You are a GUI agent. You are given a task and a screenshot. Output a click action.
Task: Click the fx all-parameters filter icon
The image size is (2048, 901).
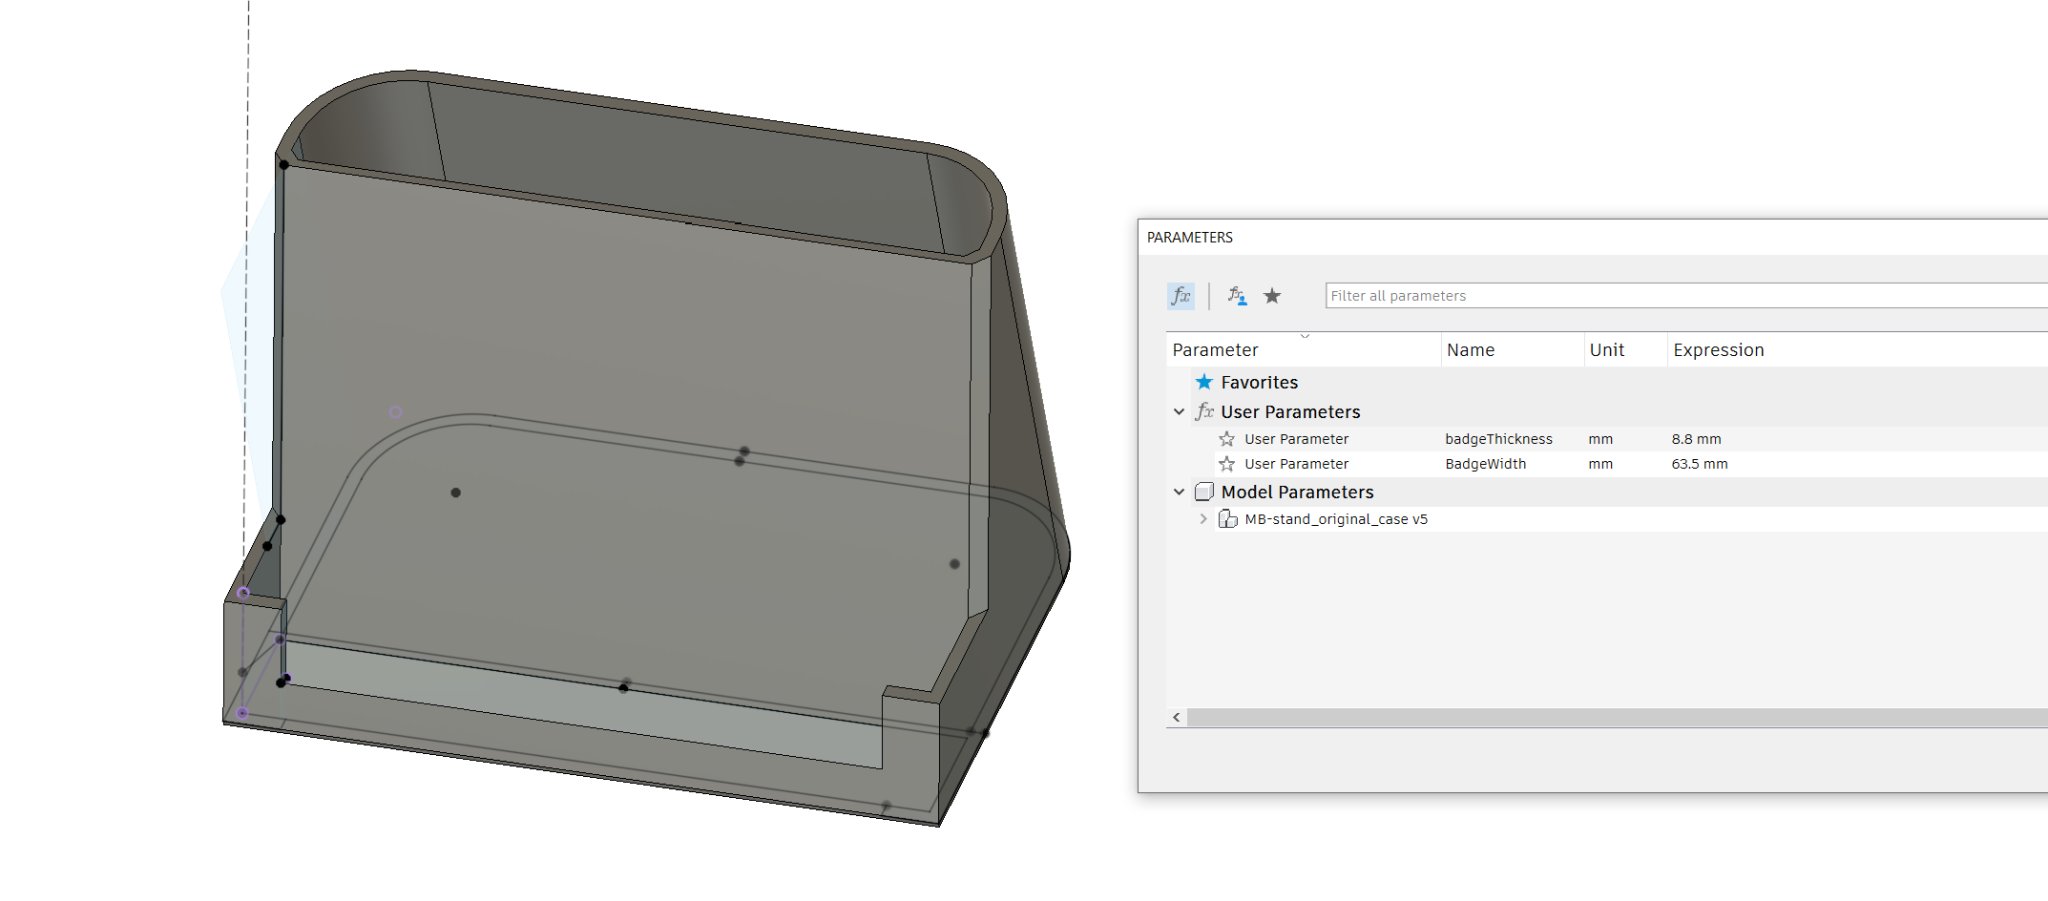click(1181, 296)
